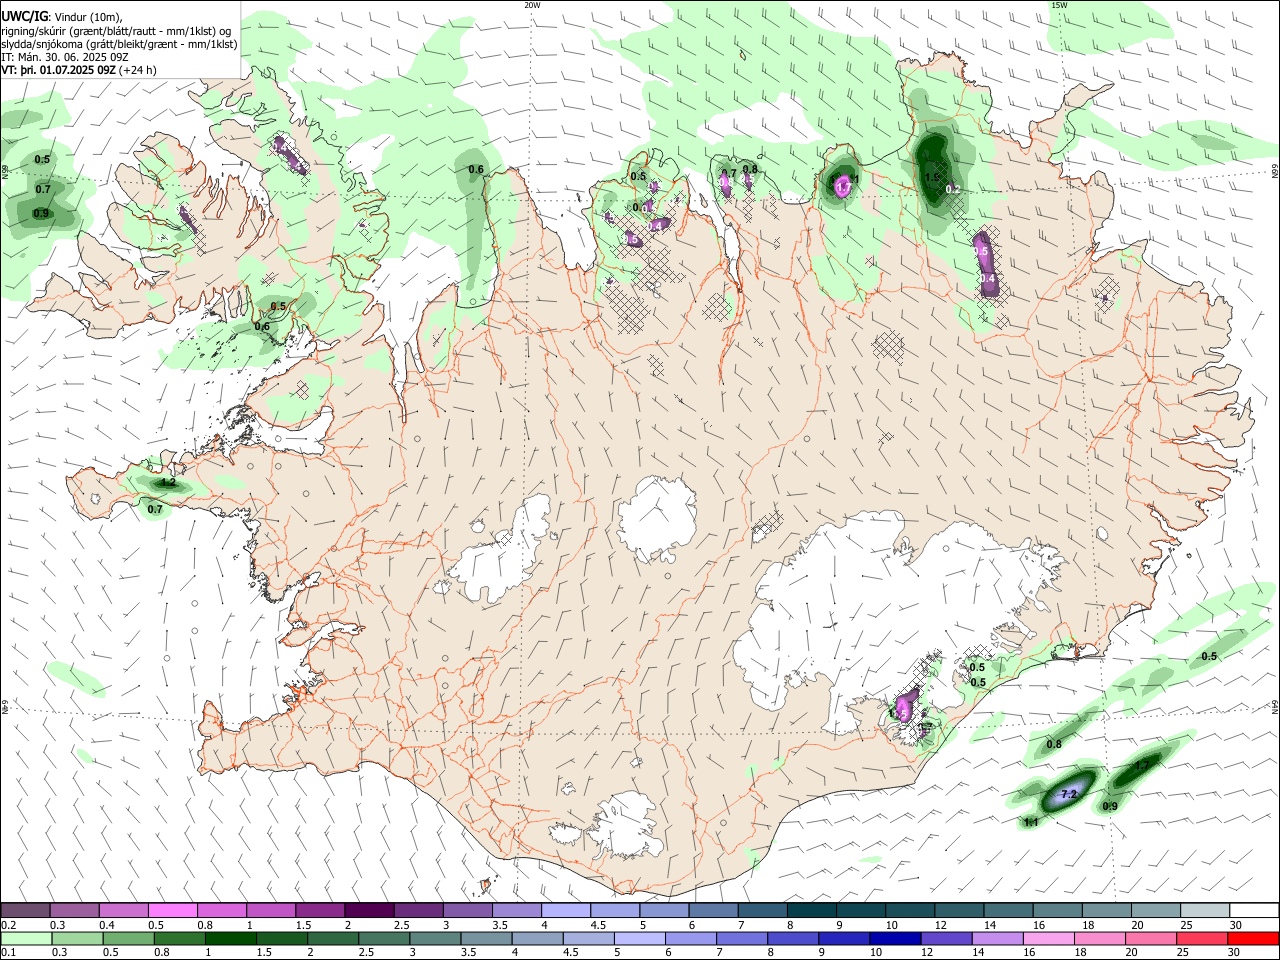Viewport: 1280px width, 960px height.
Task: Click the '25' label on the lower rain scale
Action: click(1182, 953)
